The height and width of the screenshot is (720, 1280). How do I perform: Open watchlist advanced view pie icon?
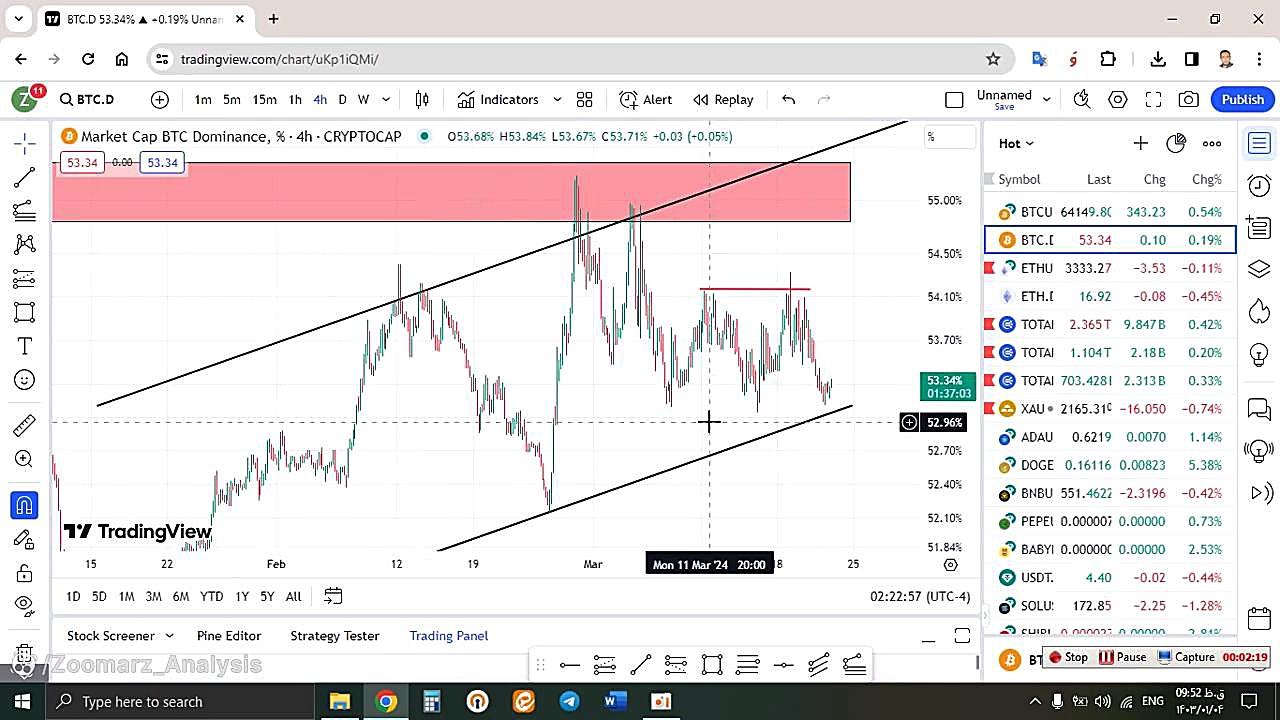[1176, 143]
